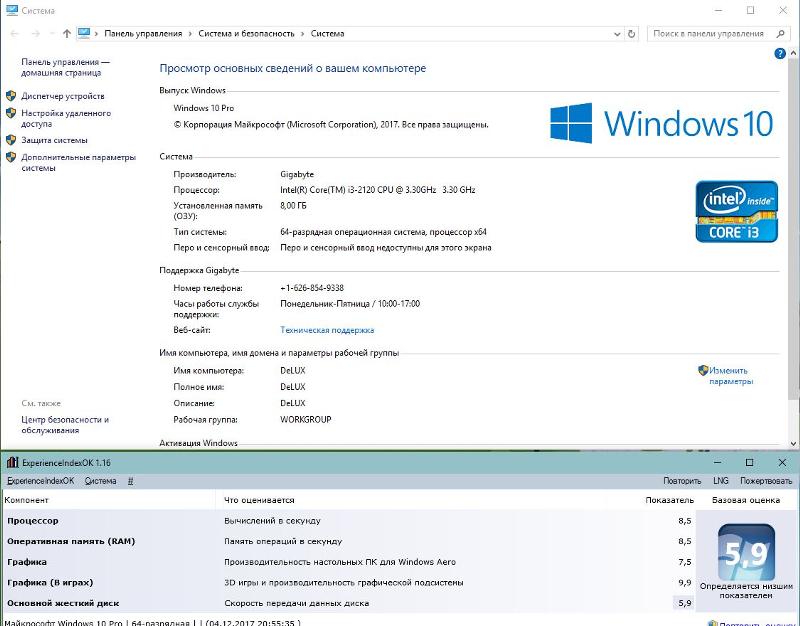This screenshot has height=626, width=800.
Task: Click the Windows 10 logo
Action: [x=662, y=123]
